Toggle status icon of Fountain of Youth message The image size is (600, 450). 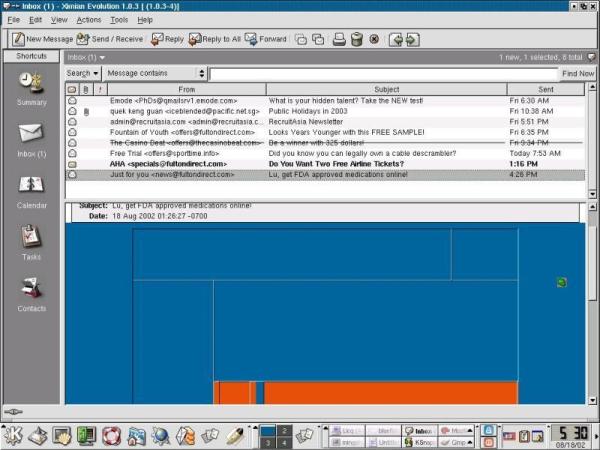pos(72,132)
